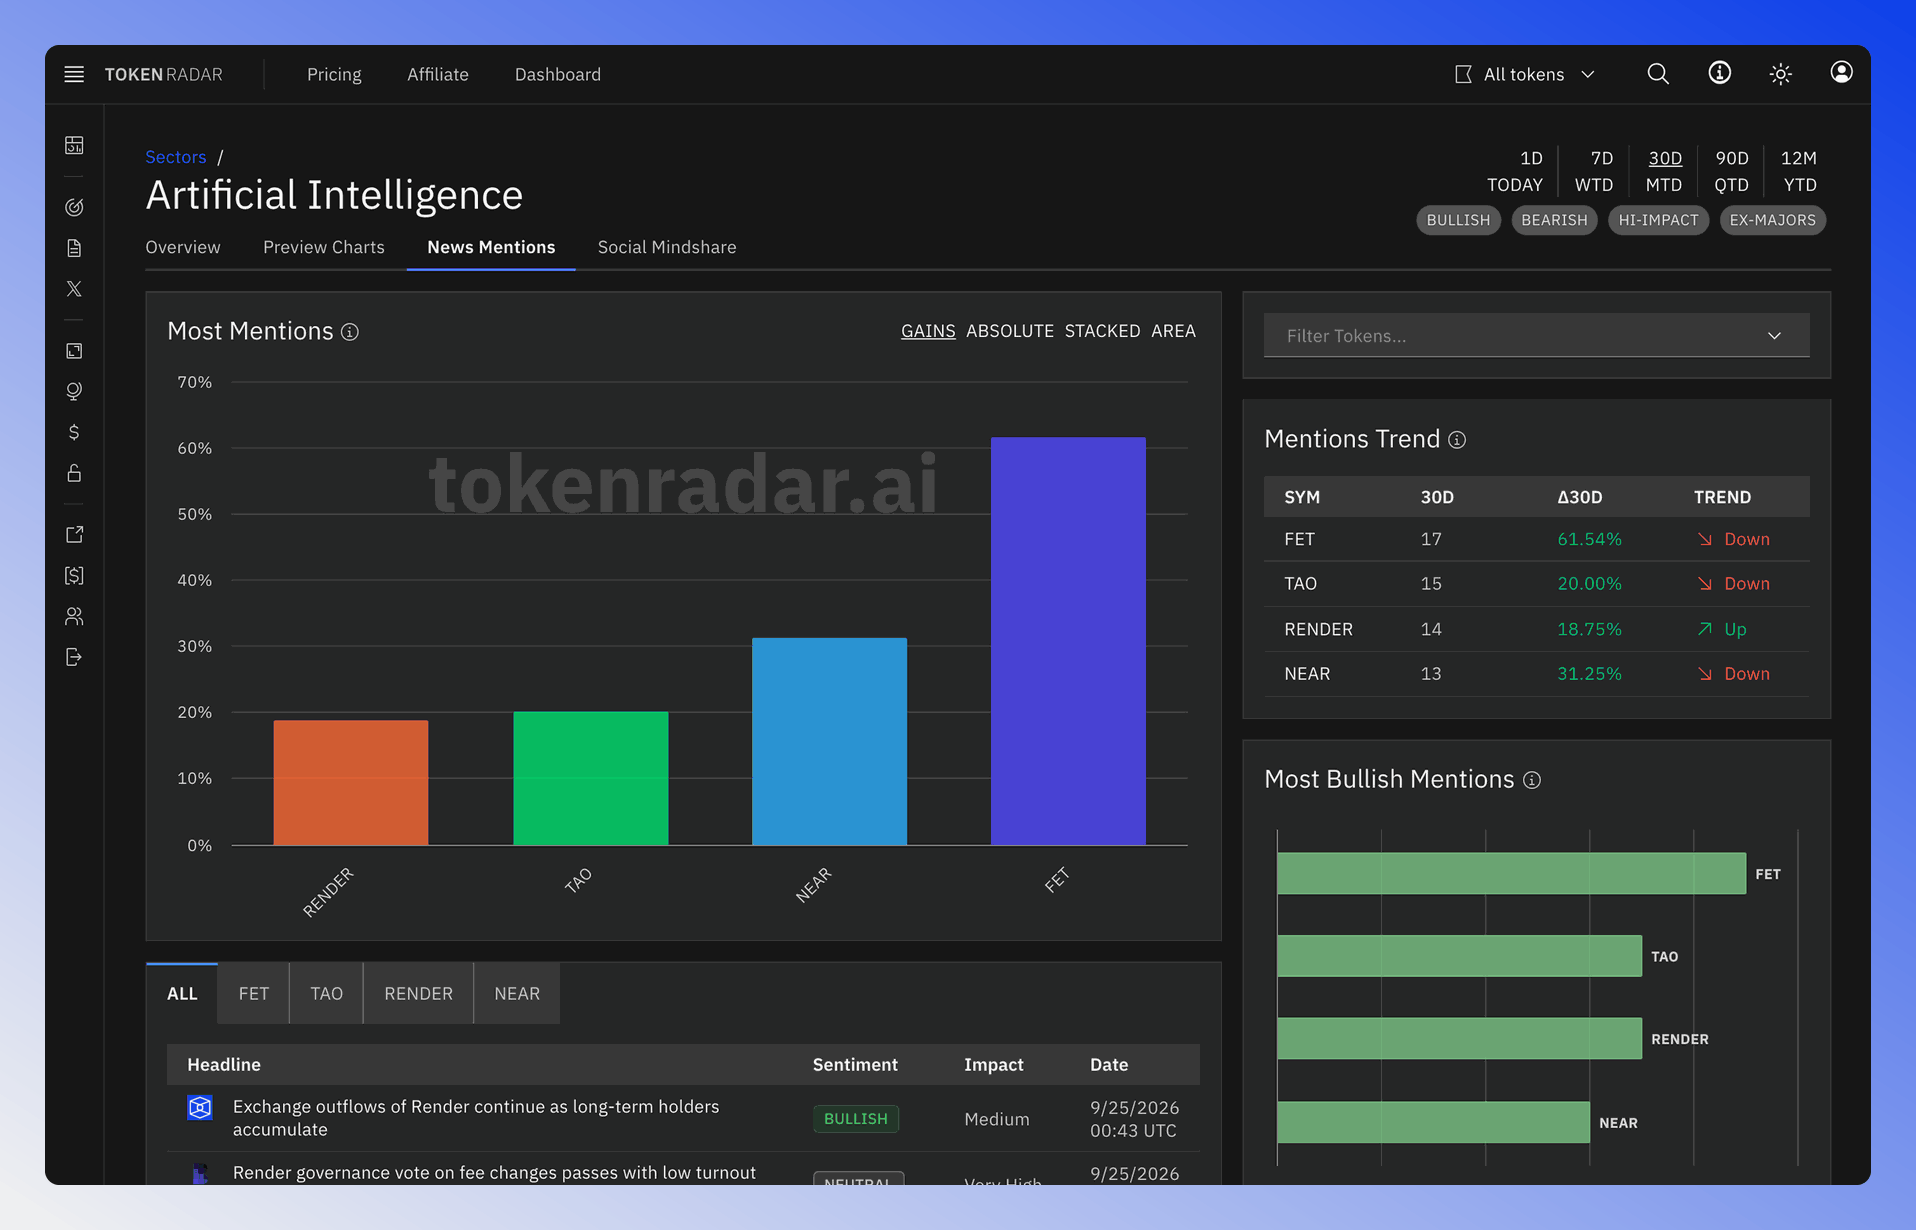Select the 1D timeframe
Screen dimensions: 1916x1230
pos(1530,158)
